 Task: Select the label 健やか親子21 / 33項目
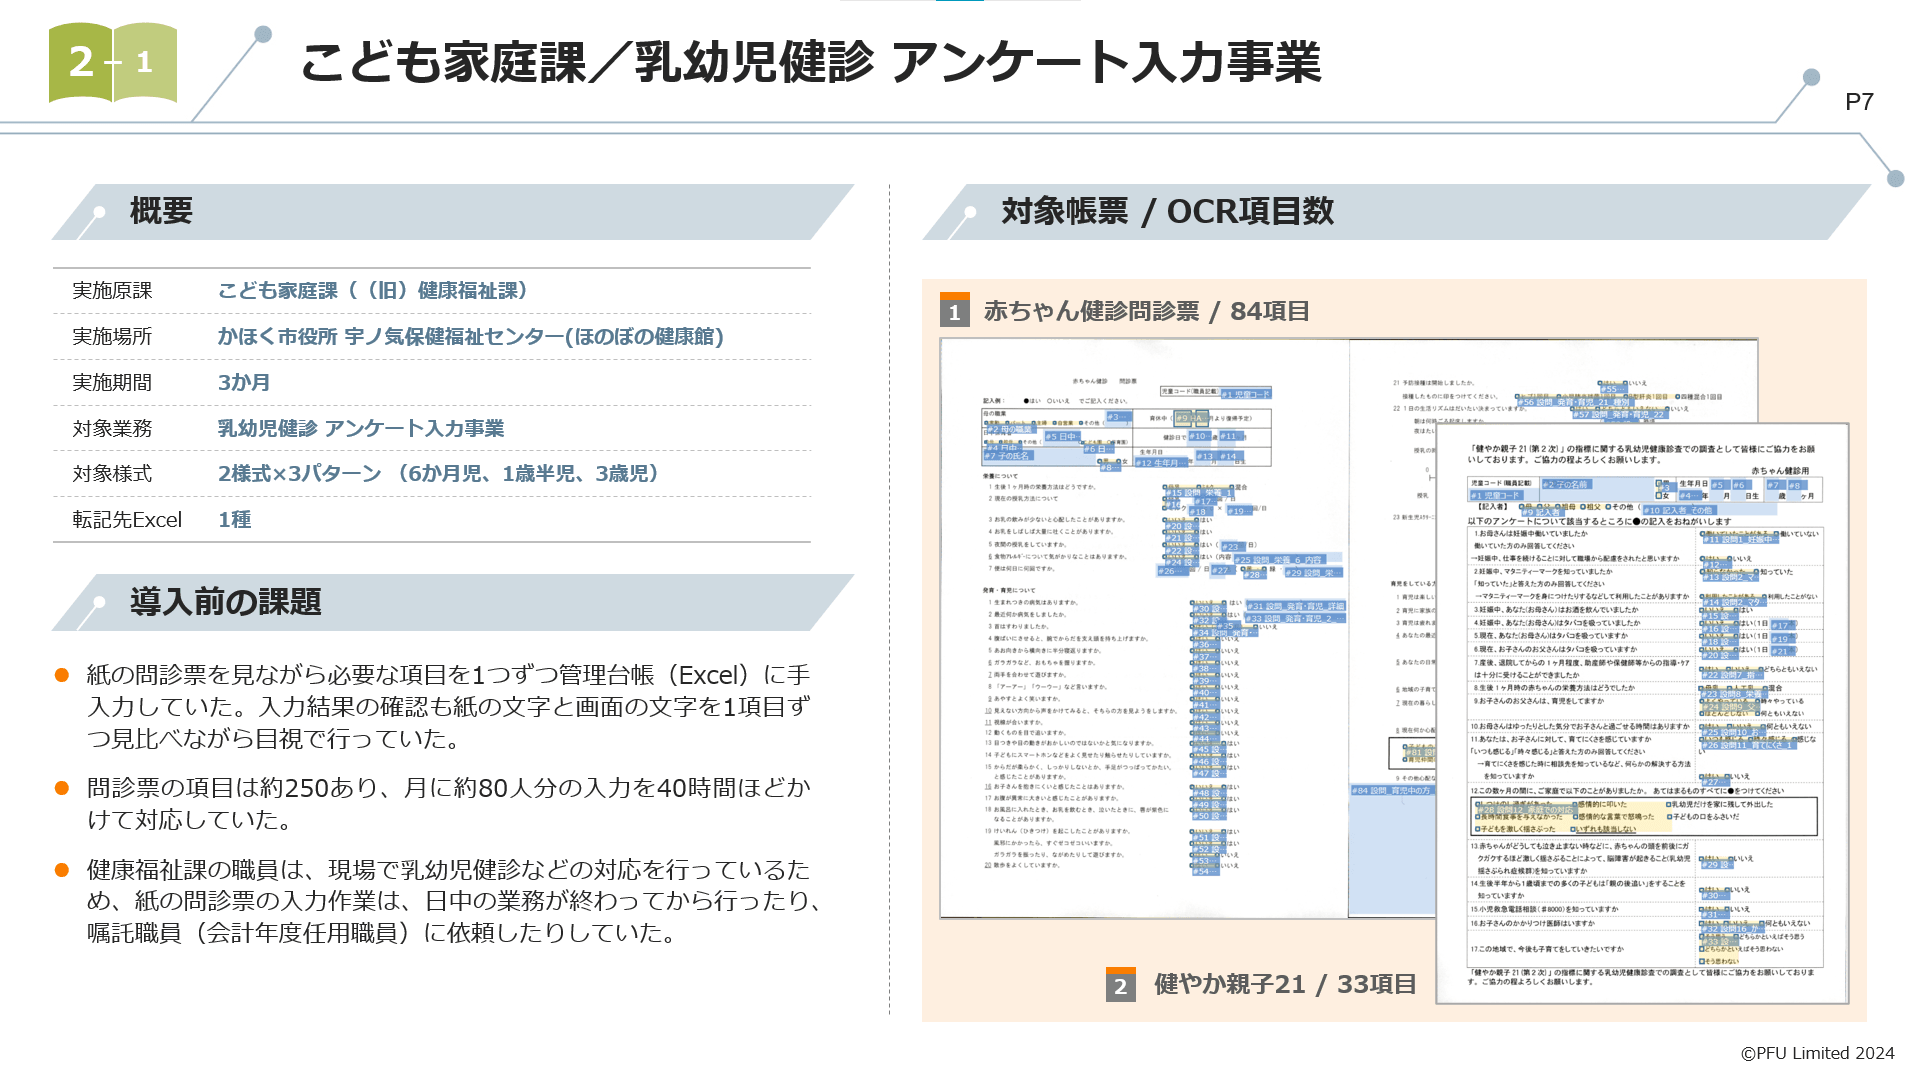pos(1285,985)
